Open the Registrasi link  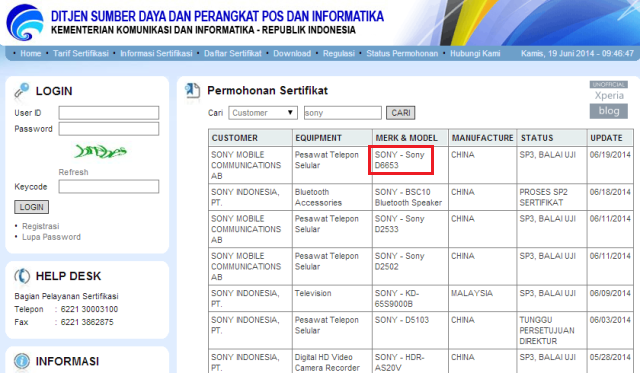click(40, 226)
